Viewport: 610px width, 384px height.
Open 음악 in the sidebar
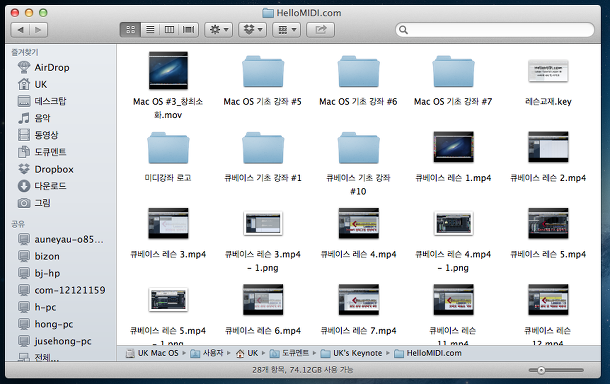[34, 118]
